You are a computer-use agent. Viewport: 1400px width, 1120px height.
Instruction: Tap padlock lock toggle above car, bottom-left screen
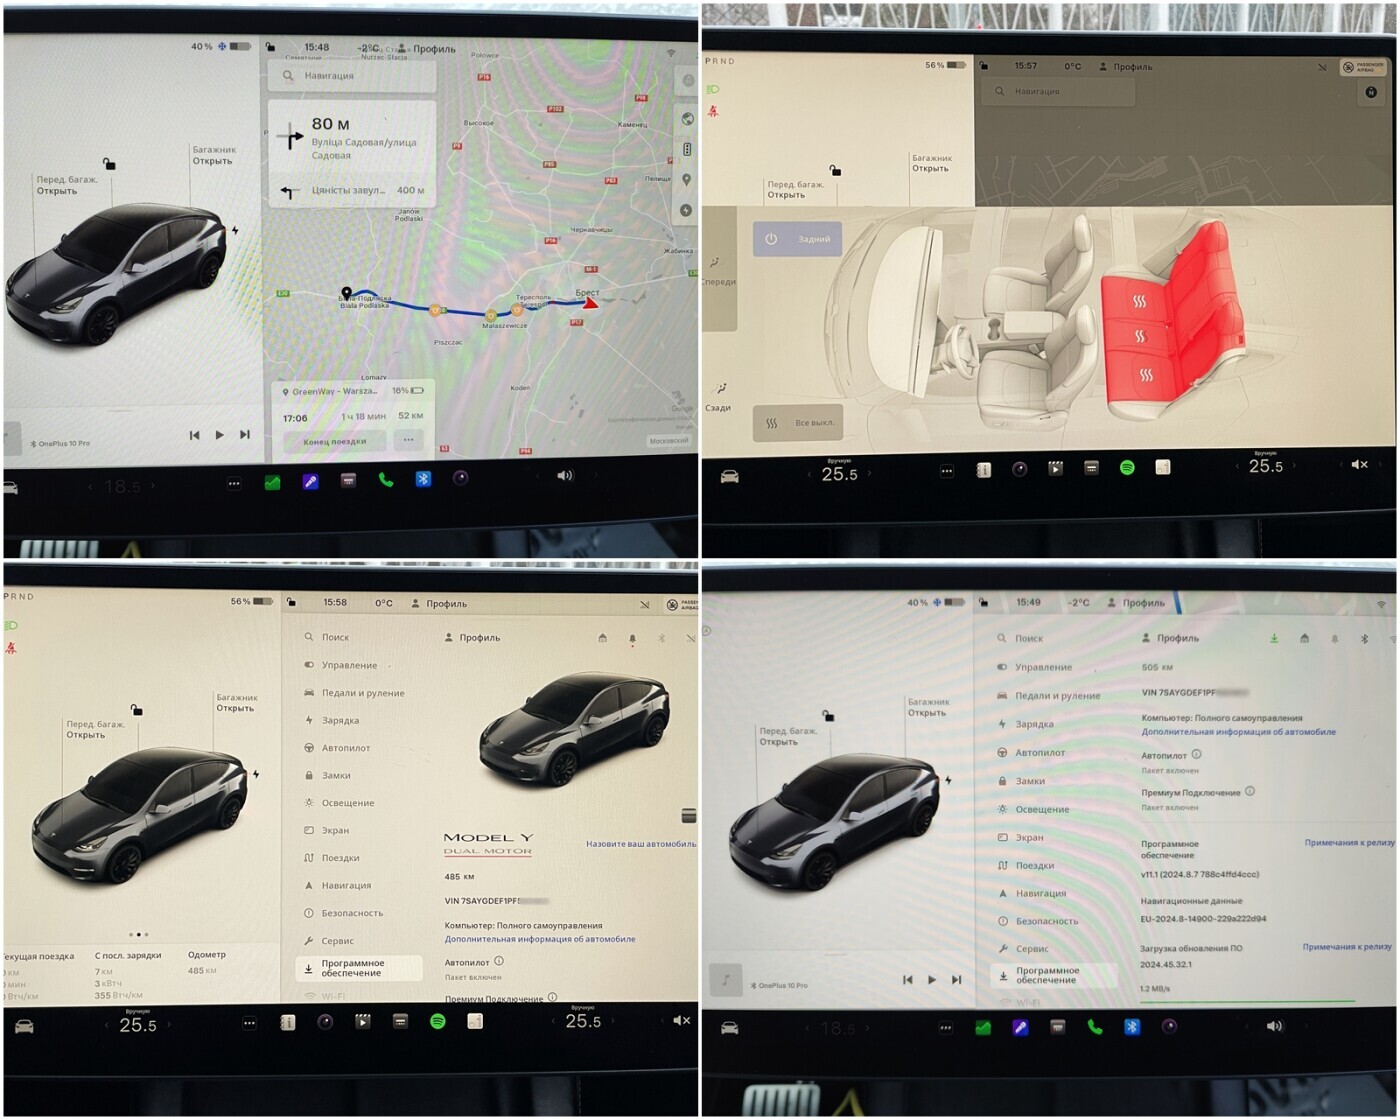coord(136,710)
